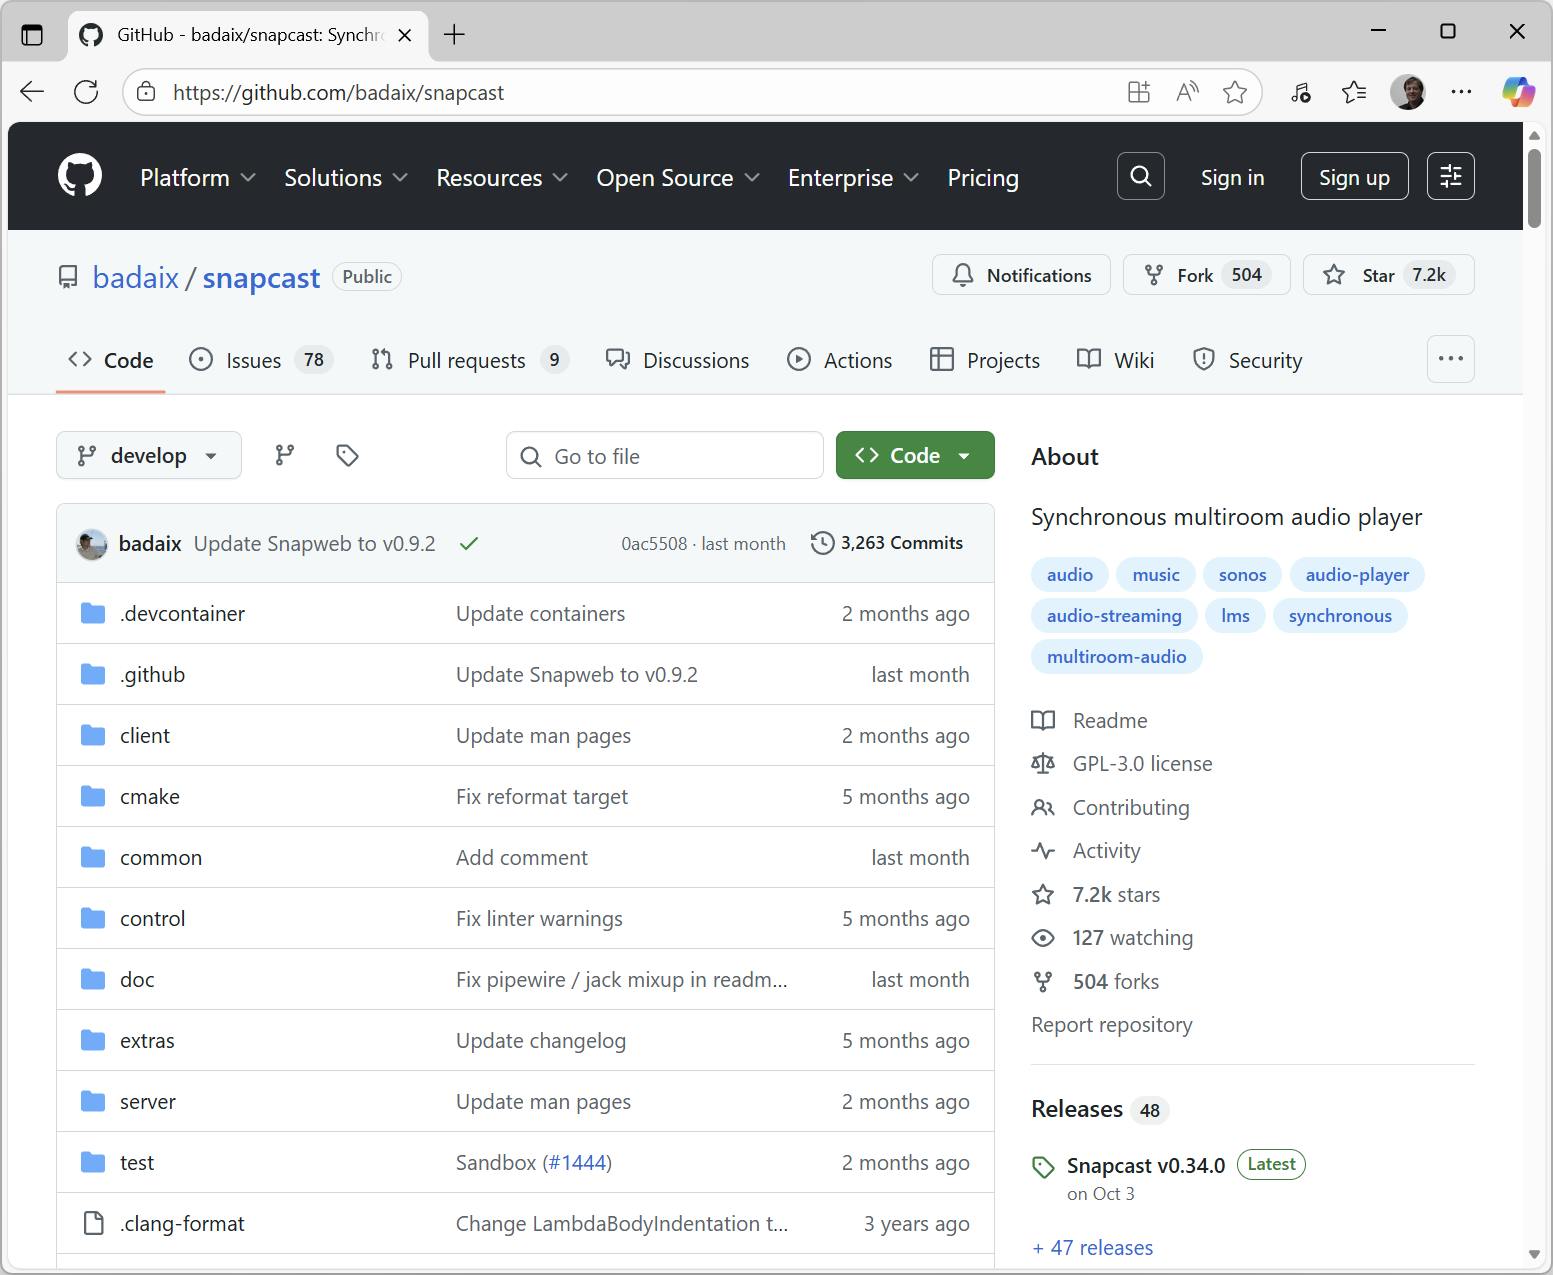Click the audio-streaming topic tag
This screenshot has width=1553, height=1275.
pos(1114,616)
